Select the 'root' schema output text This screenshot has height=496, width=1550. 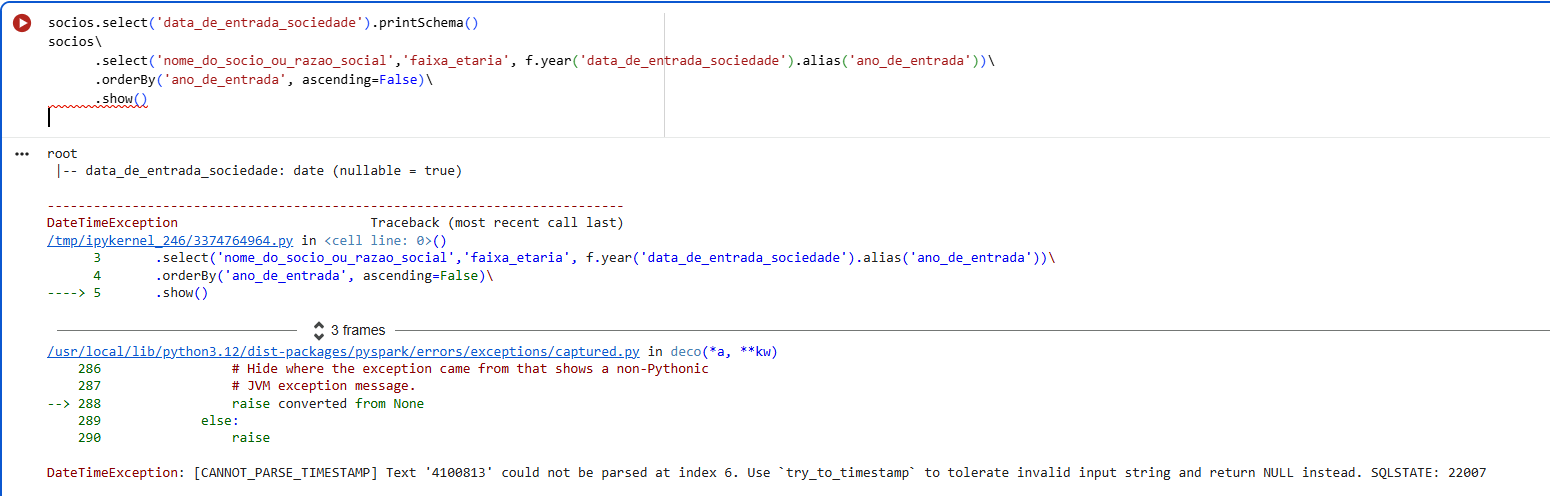[x=62, y=154]
